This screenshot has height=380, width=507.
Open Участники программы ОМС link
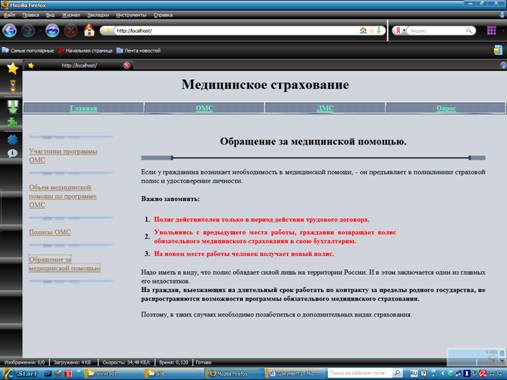[63, 156]
